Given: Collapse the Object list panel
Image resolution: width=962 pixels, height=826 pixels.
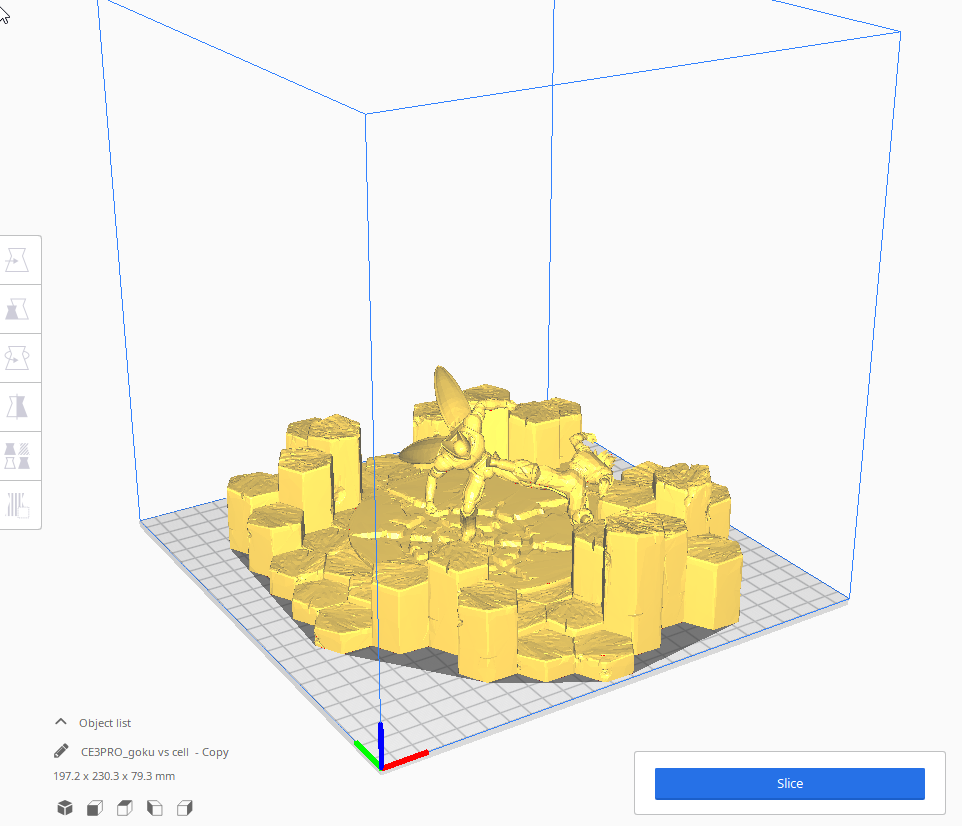Looking at the screenshot, I should click(60, 722).
